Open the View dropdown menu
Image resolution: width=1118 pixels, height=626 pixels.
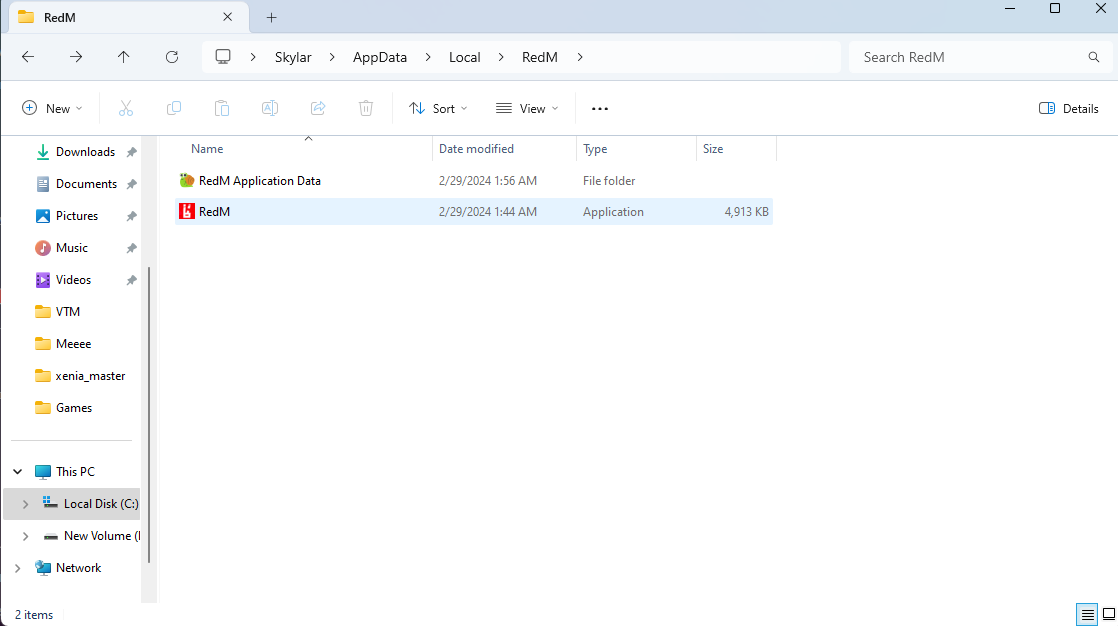pyautogui.click(x=527, y=108)
